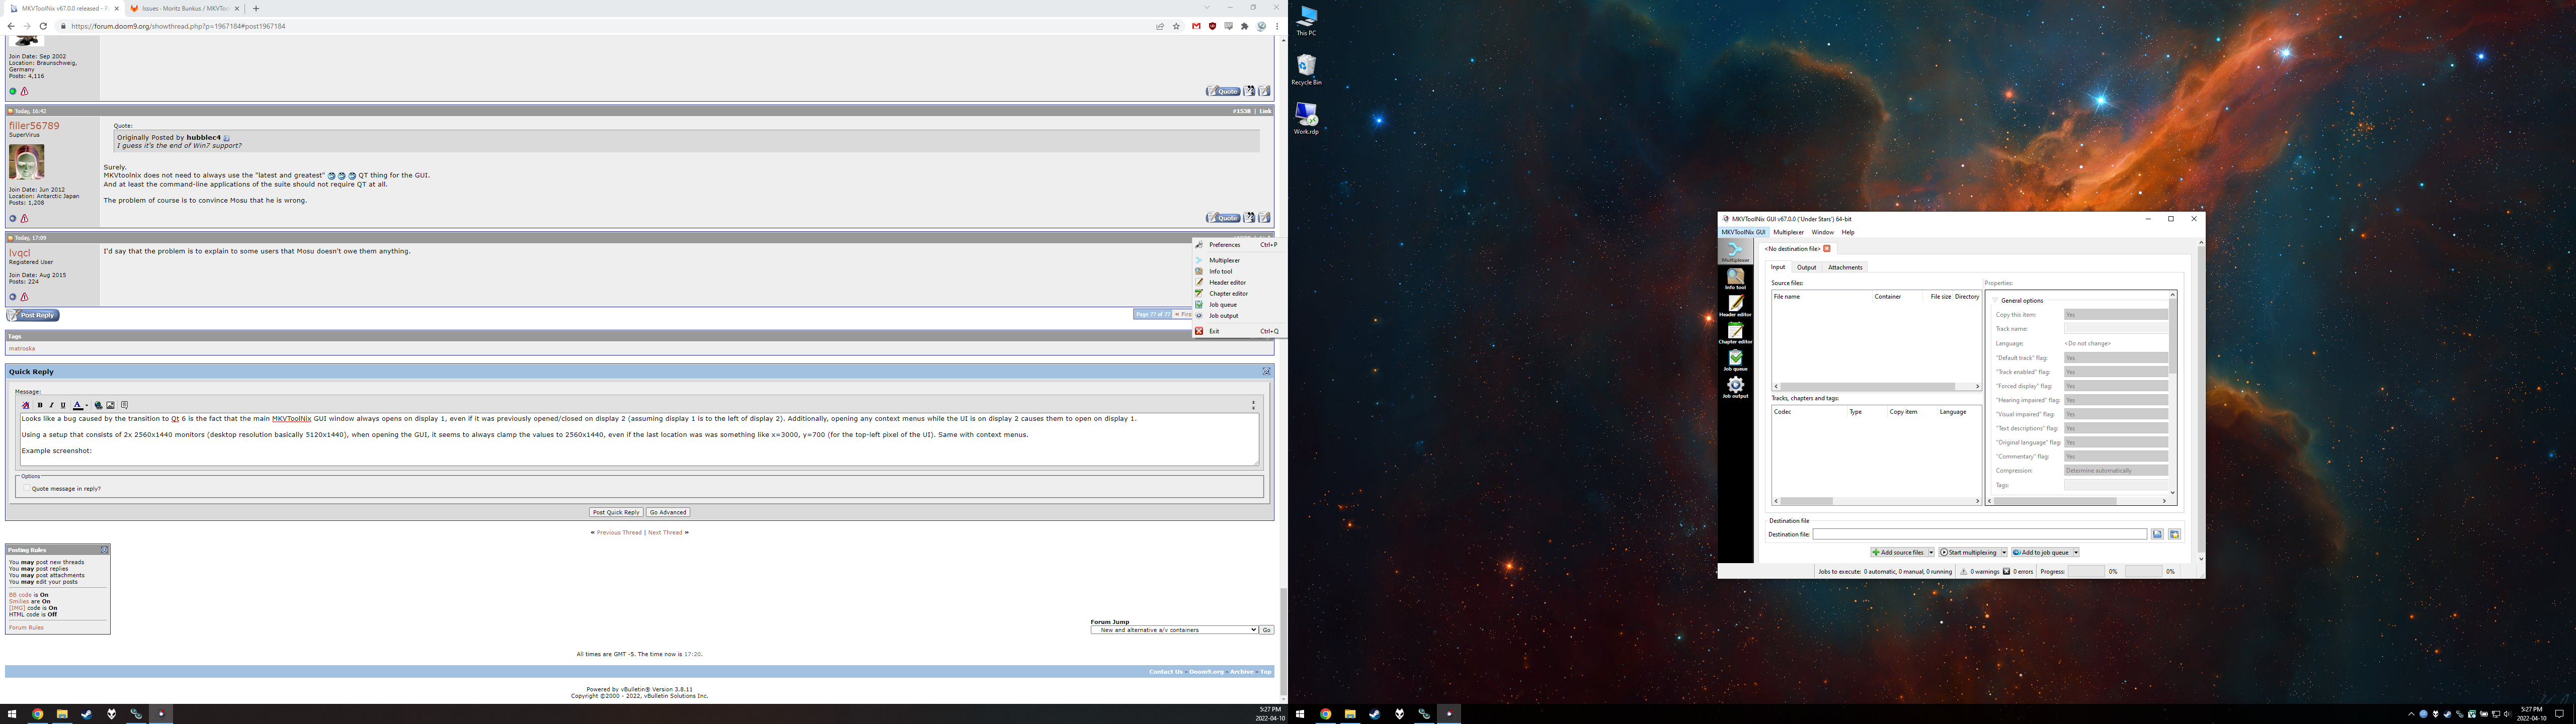The height and width of the screenshot is (724, 2576).
Task: Open the Job output tool
Action: tap(1735, 386)
